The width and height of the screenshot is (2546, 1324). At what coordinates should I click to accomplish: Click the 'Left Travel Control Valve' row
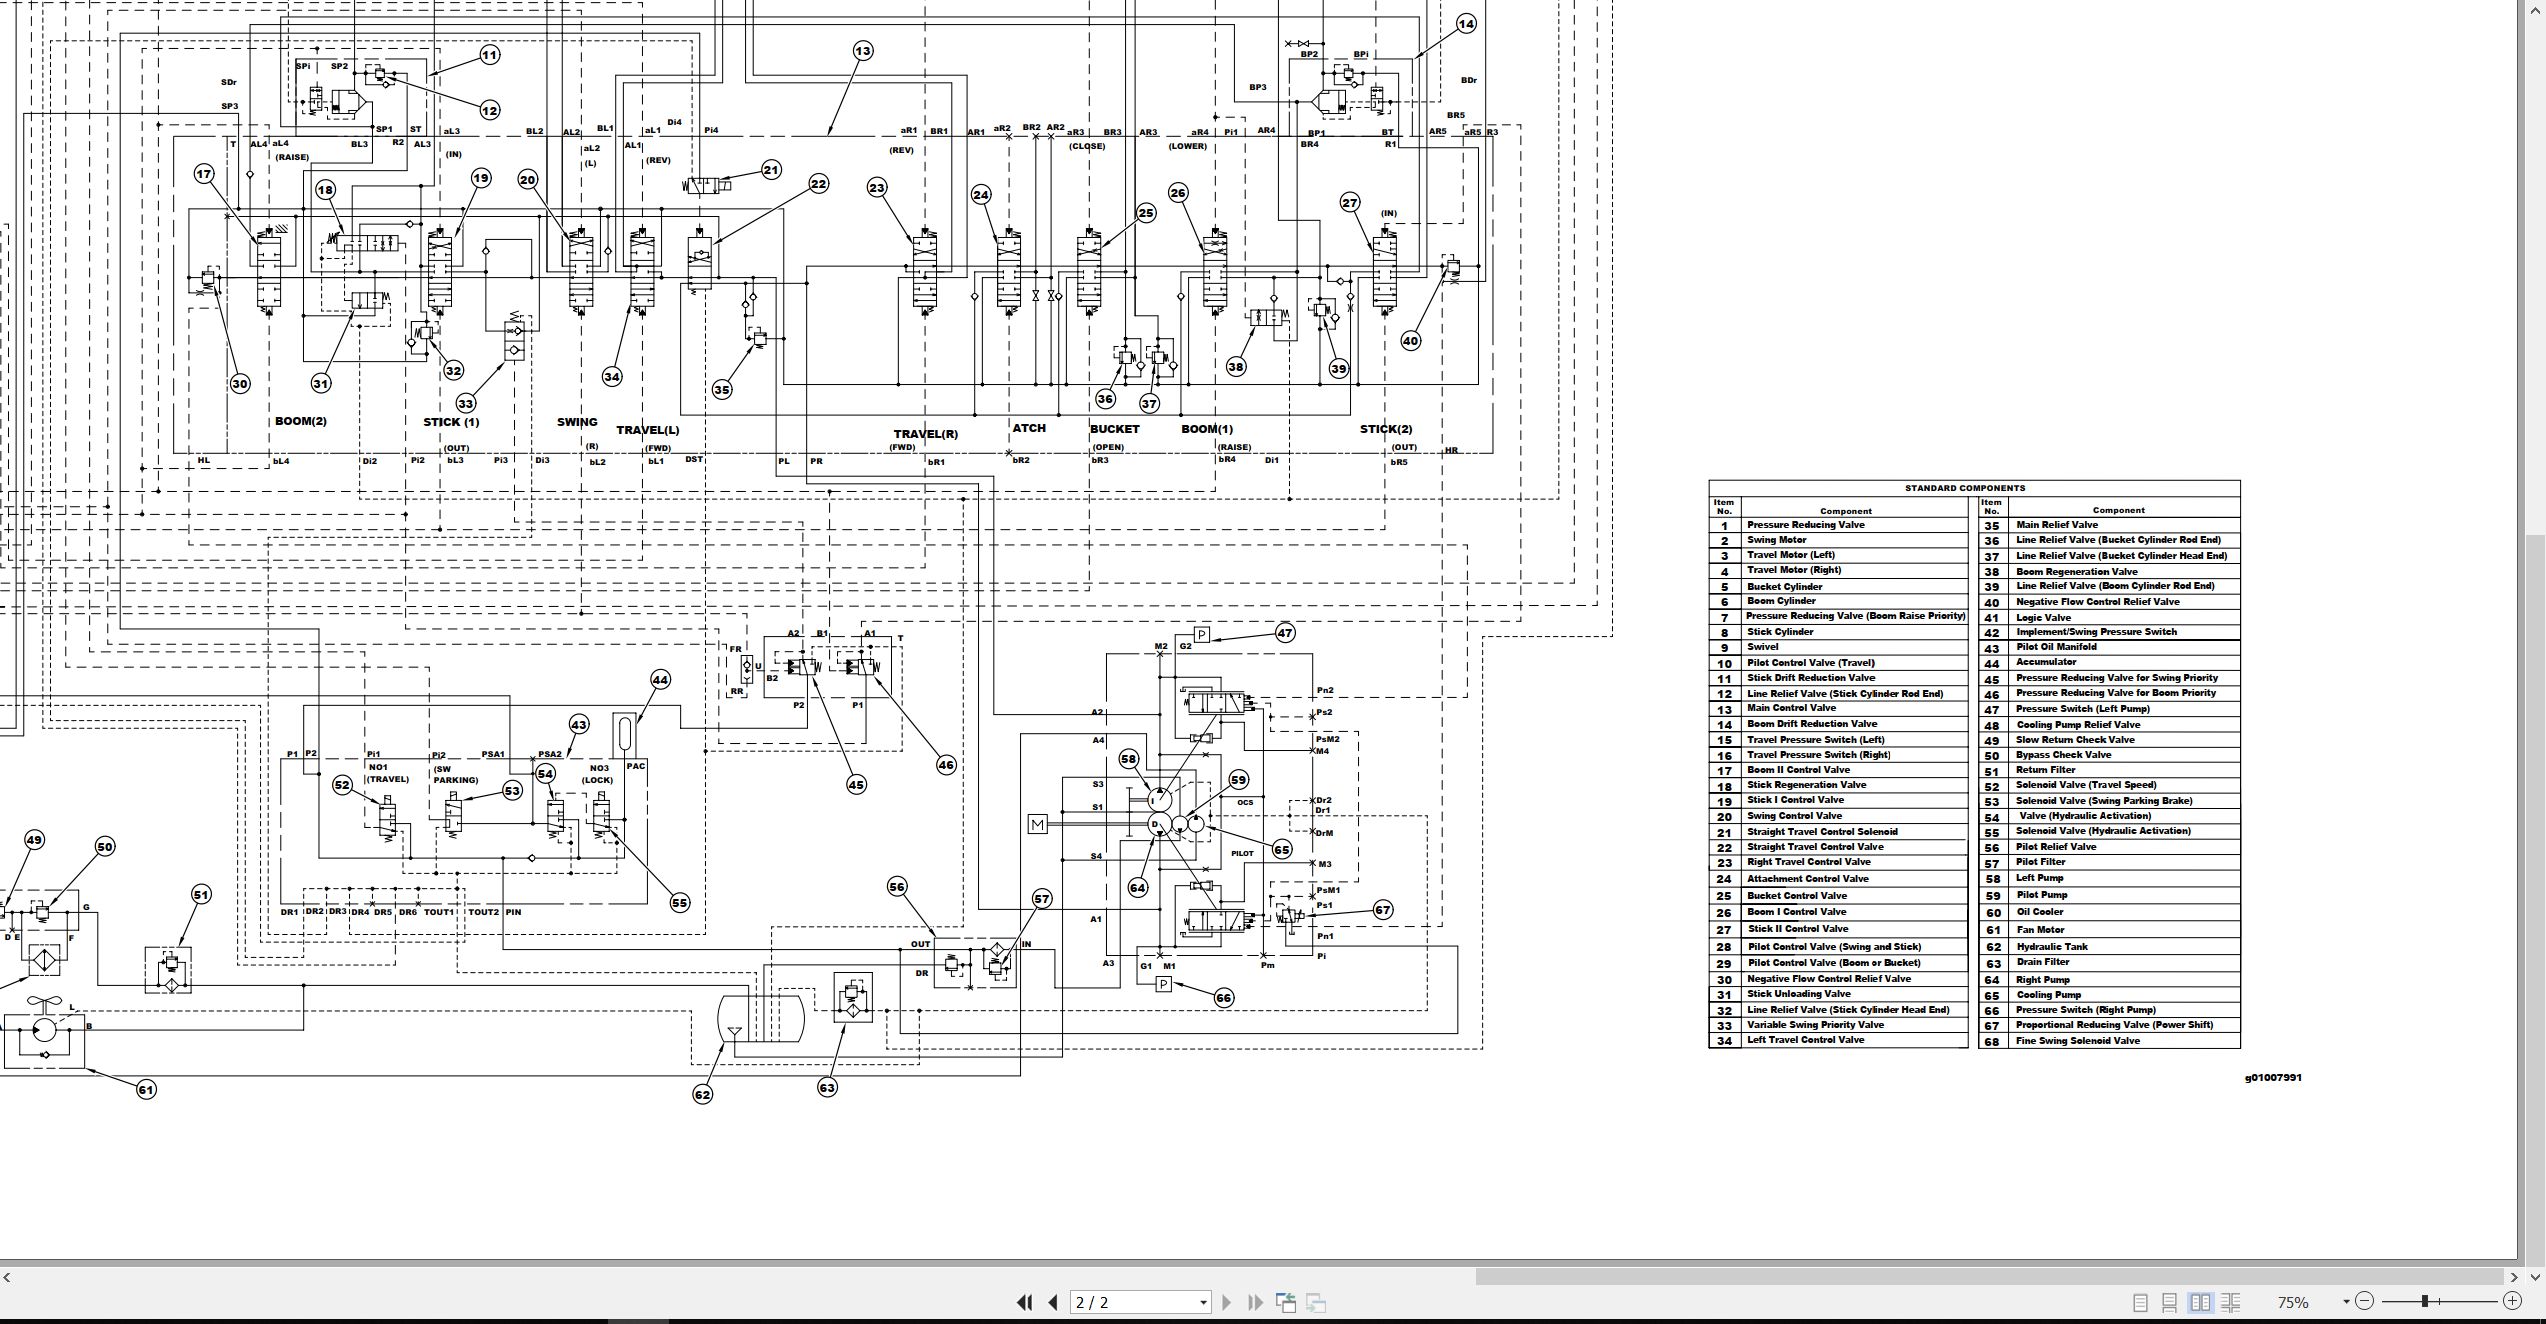tap(1838, 1040)
